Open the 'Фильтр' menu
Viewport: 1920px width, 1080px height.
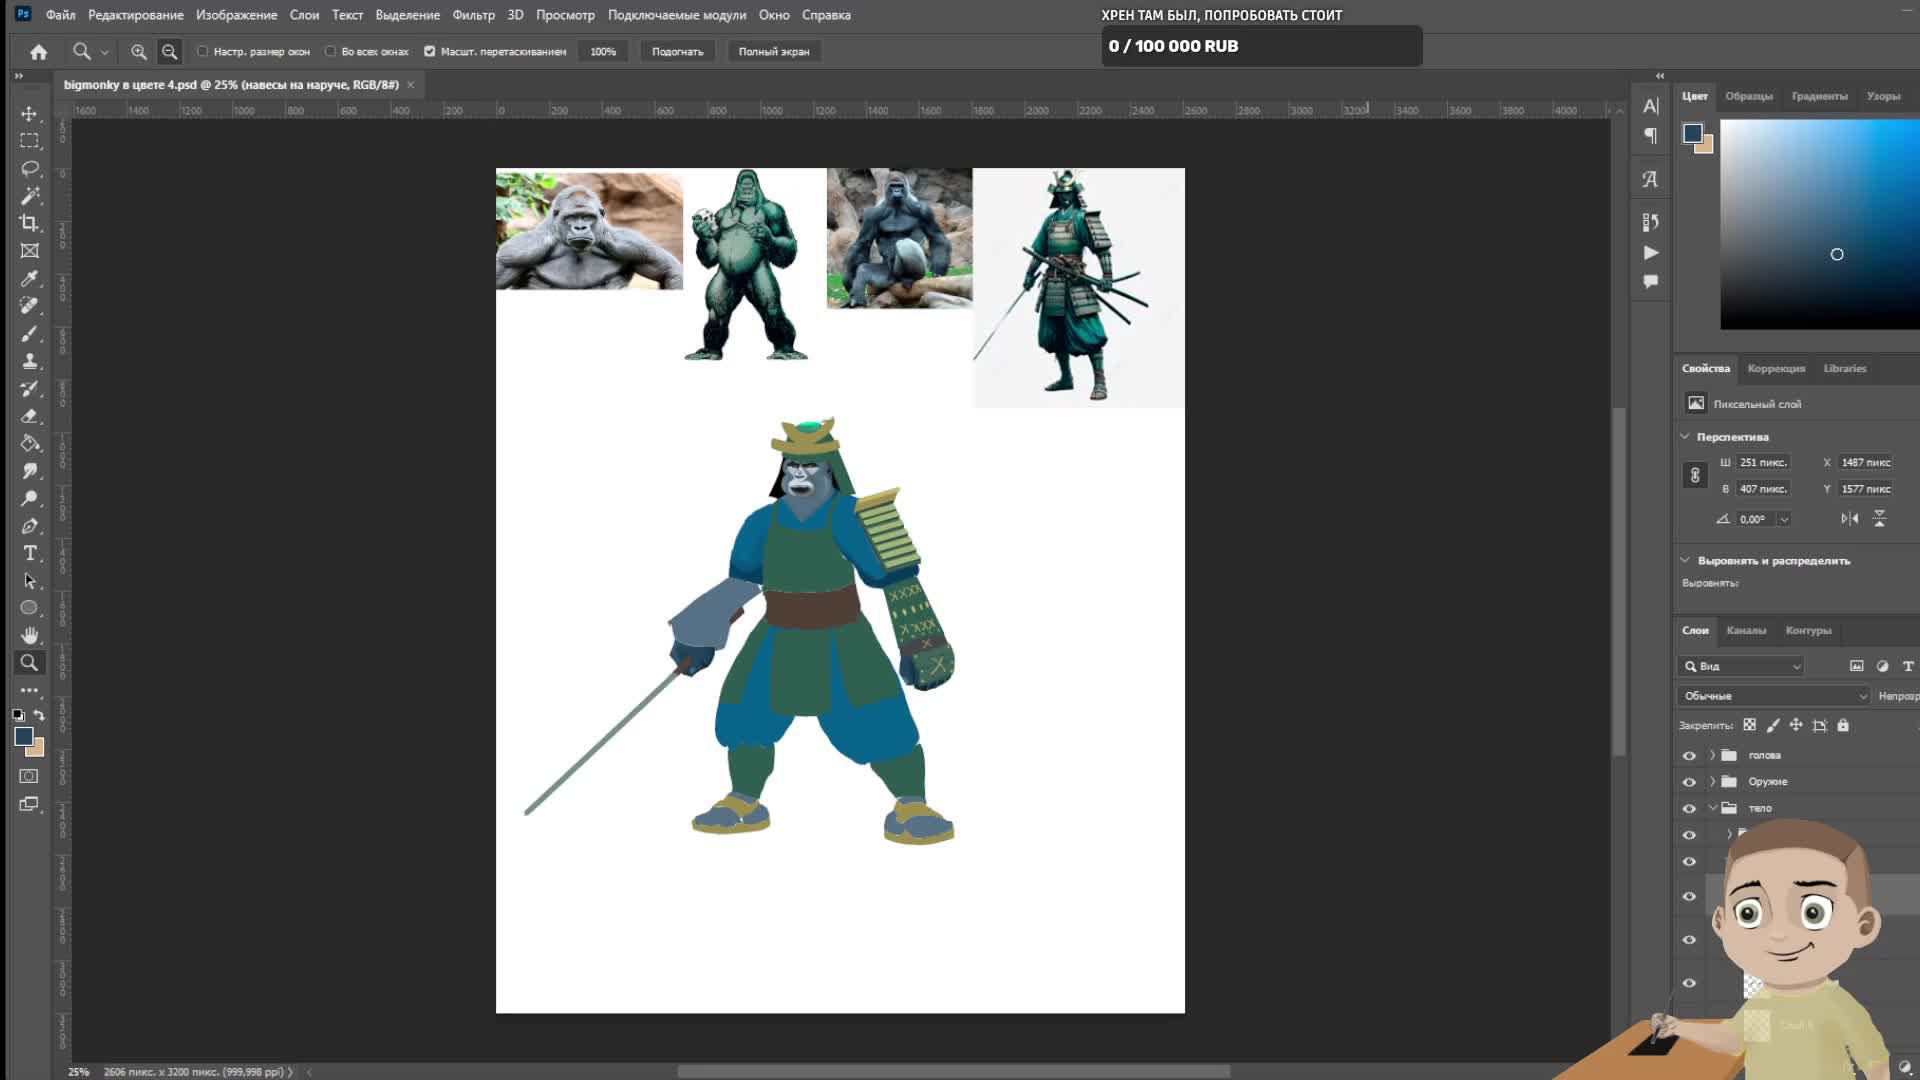pos(473,15)
